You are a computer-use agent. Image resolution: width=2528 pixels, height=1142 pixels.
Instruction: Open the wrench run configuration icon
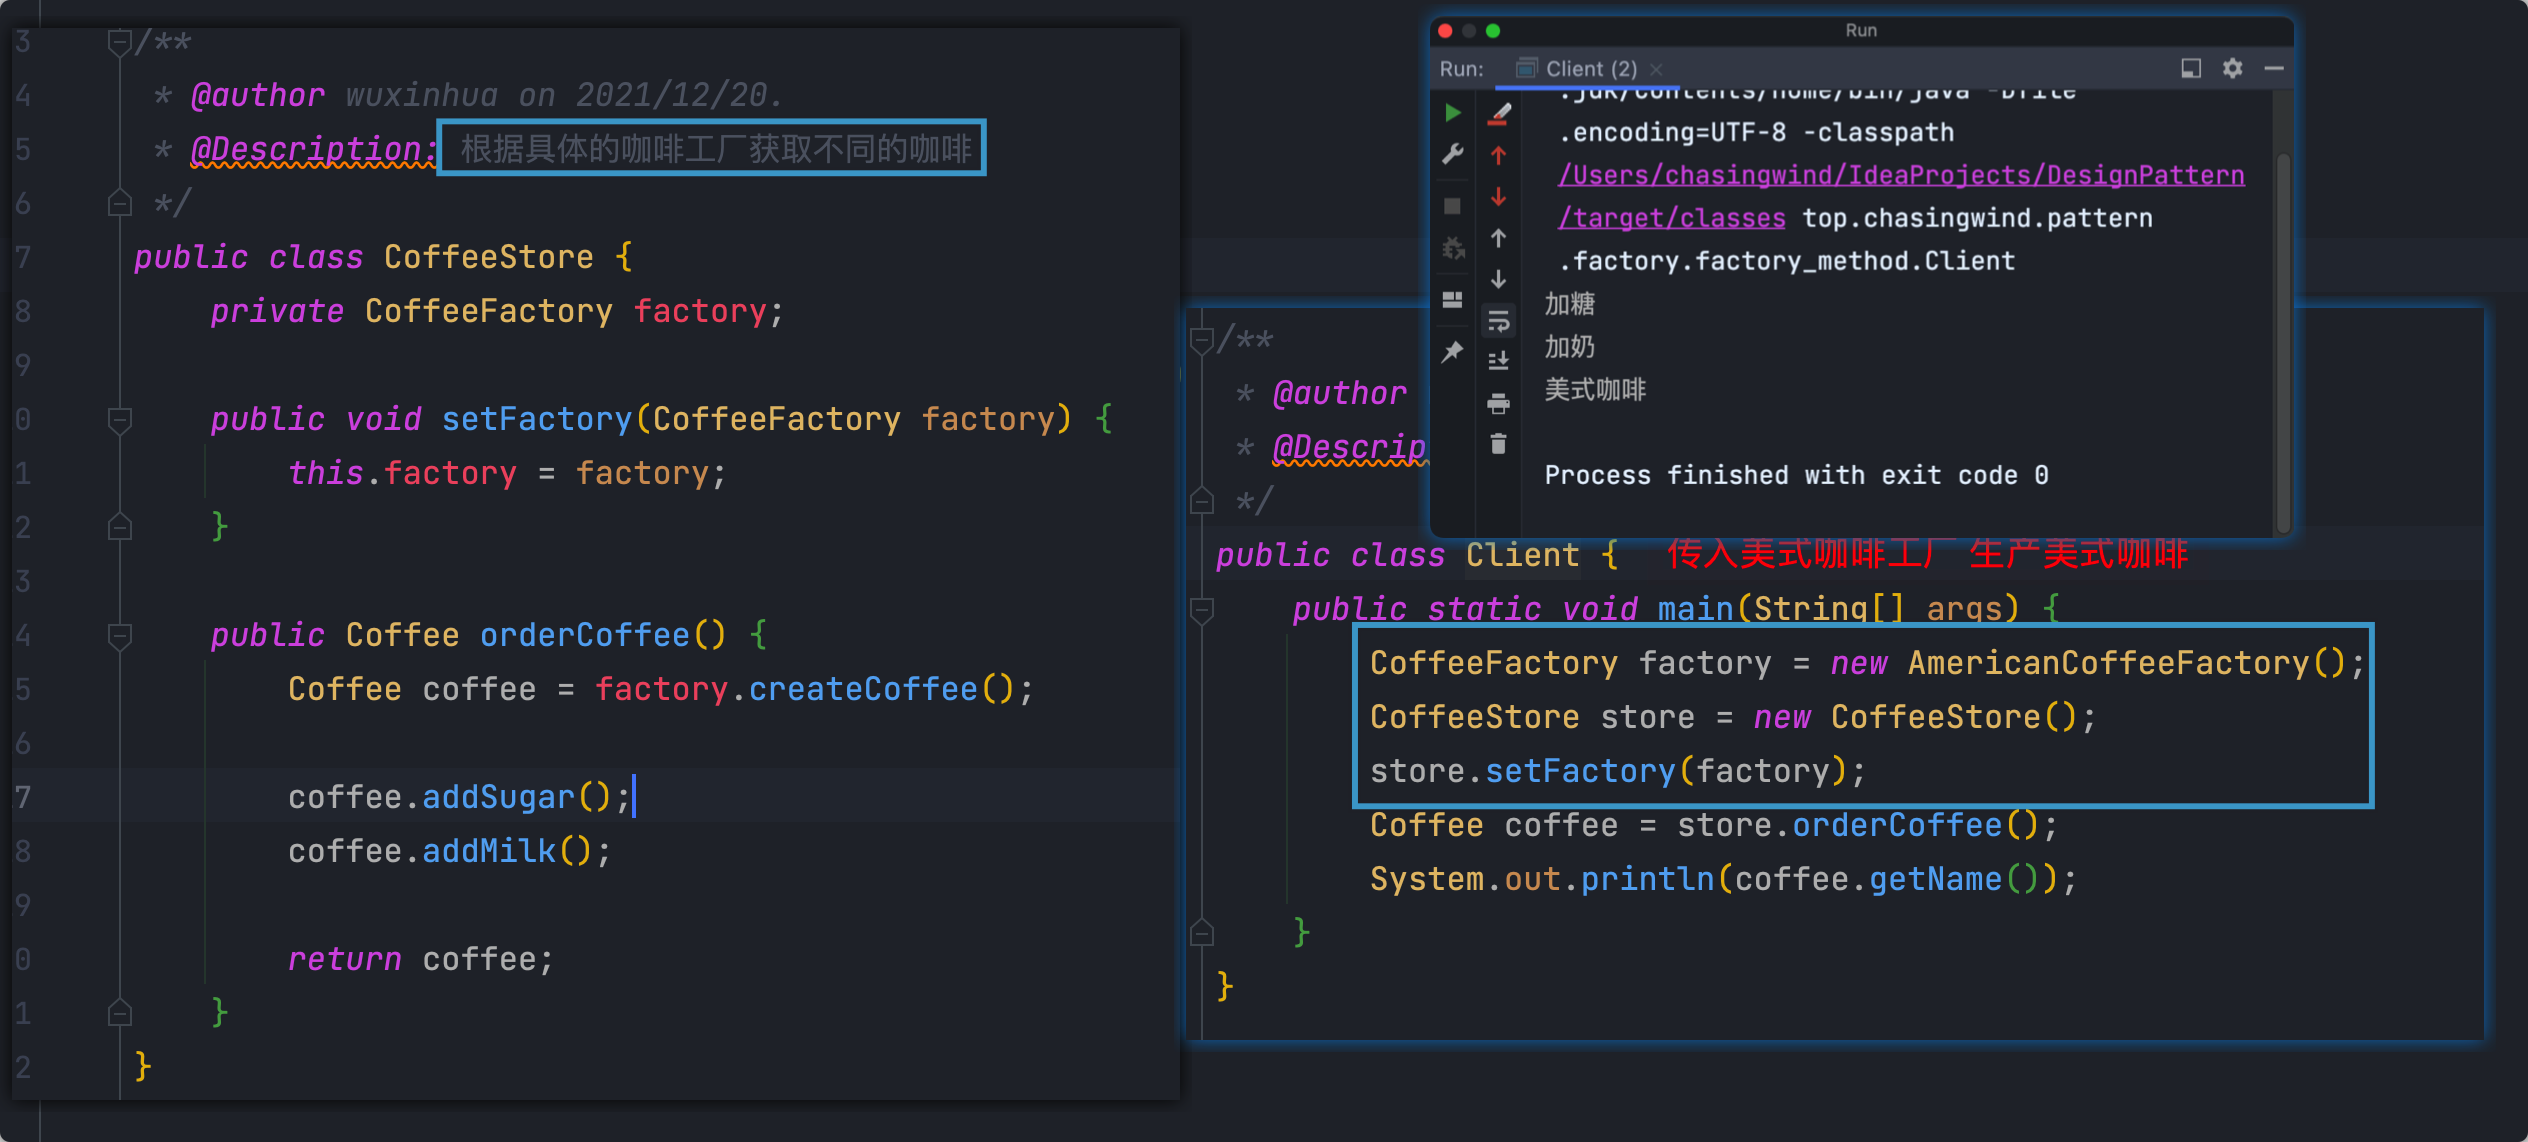point(1453,154)
